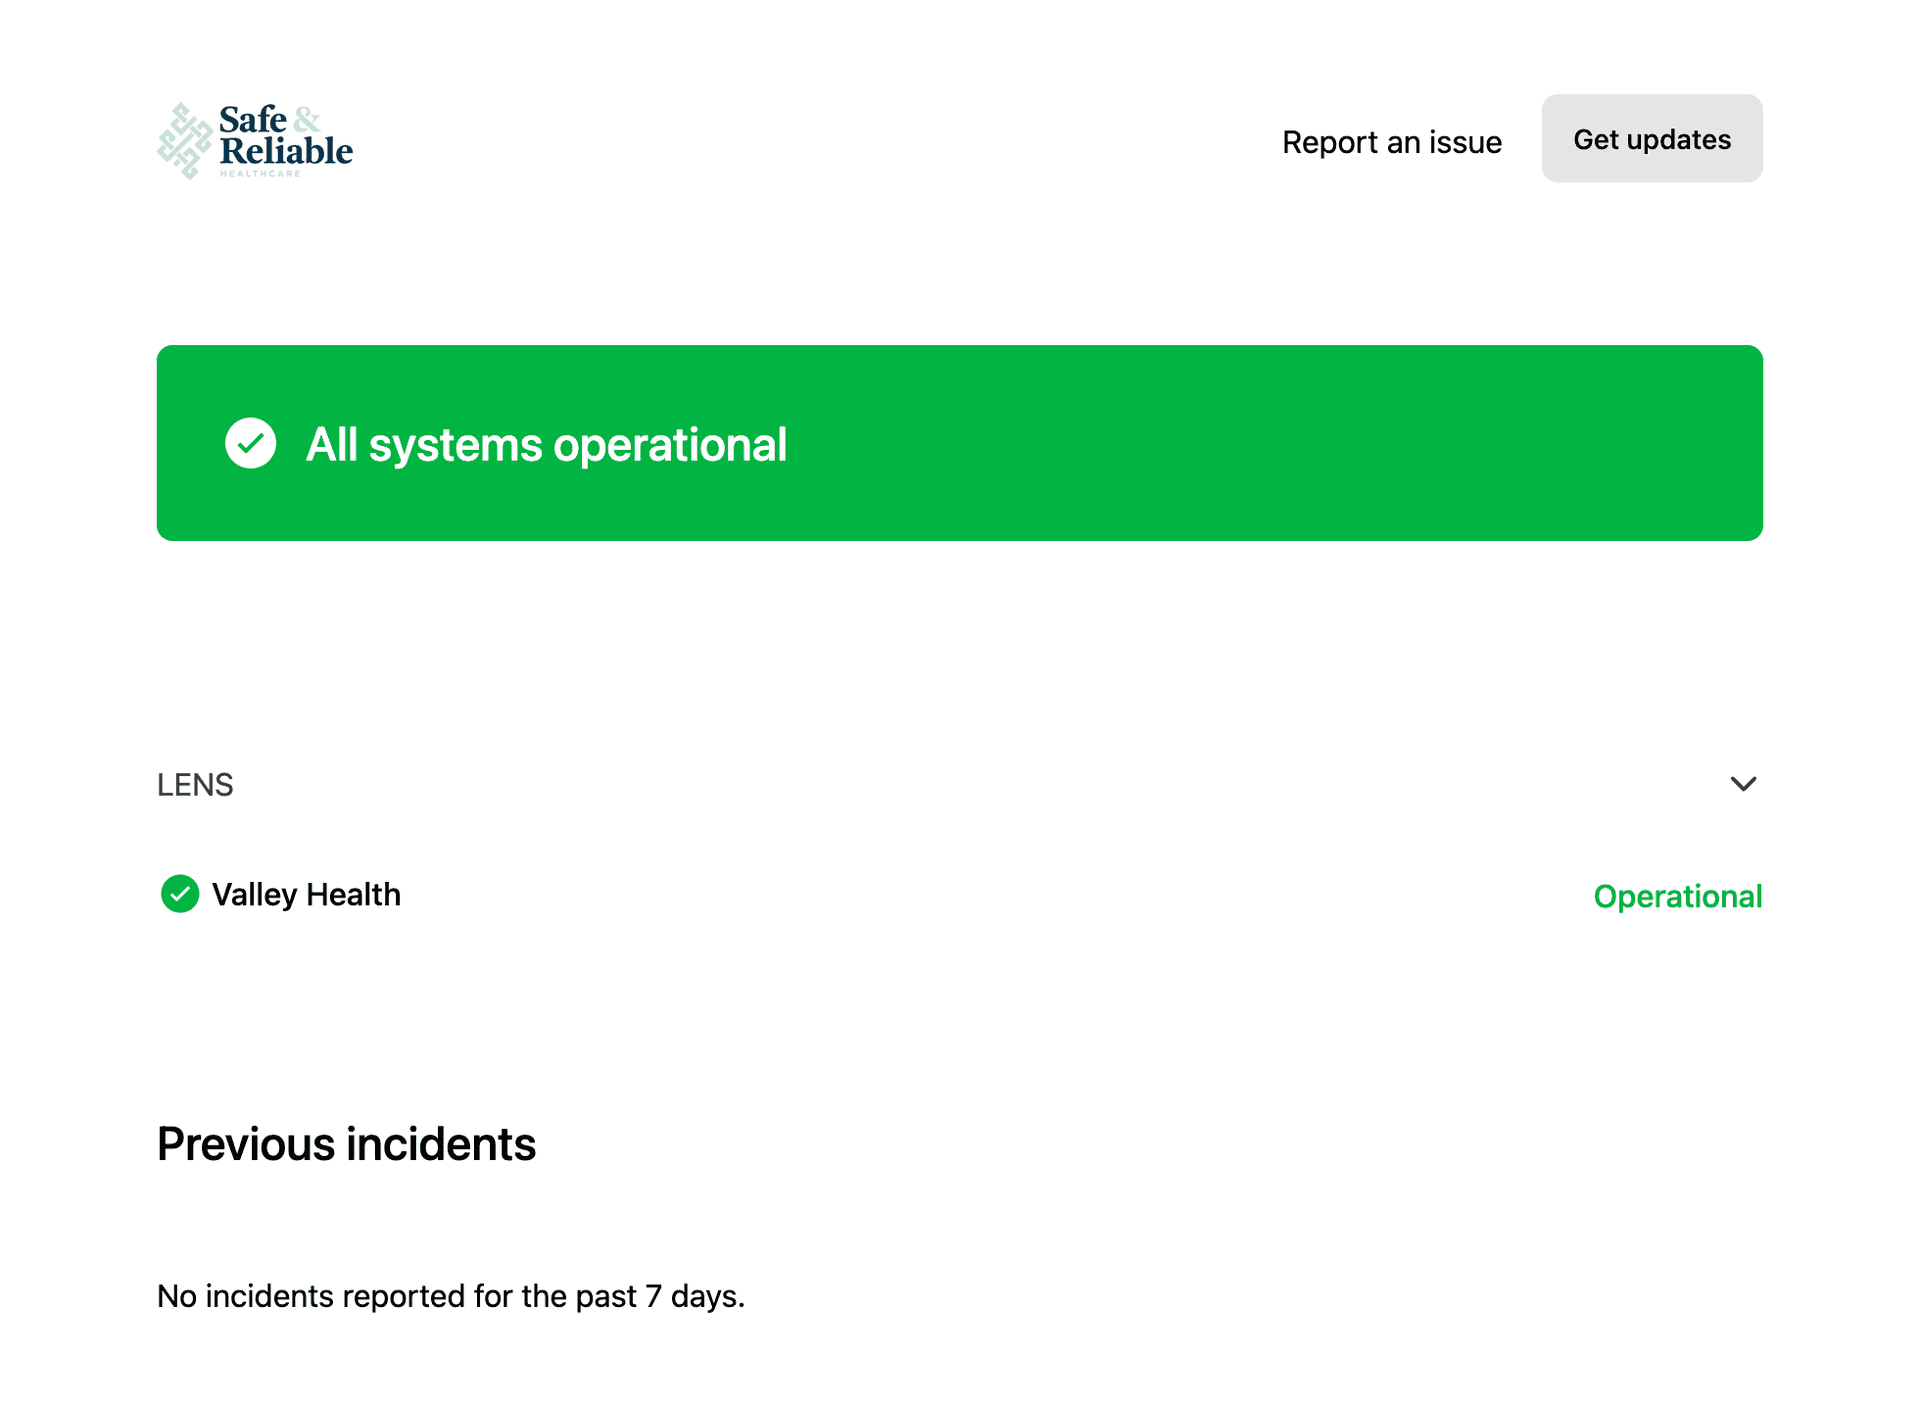1920x1415 pixels.
Task: Click the All systems operational banner text
Action: click(x=546, y=444)
